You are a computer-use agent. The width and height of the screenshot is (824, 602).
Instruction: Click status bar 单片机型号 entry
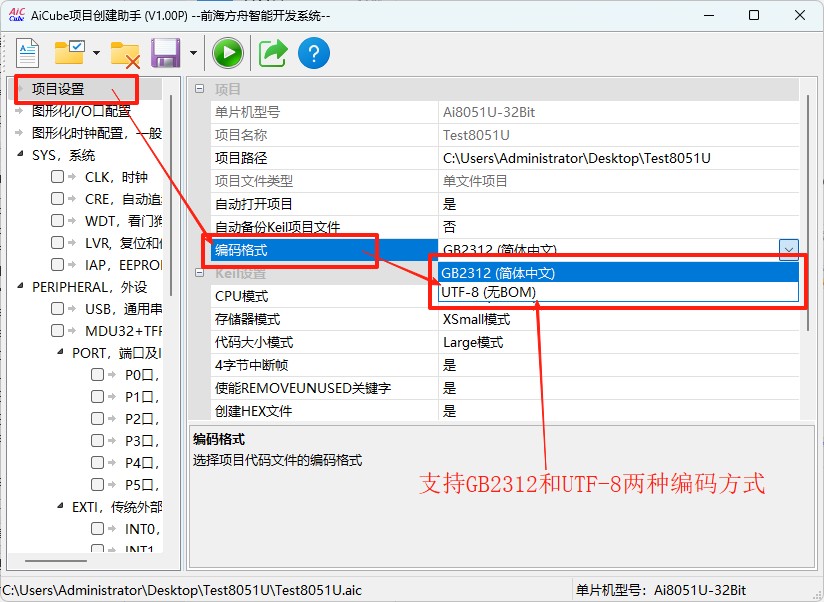click(661, 590)
